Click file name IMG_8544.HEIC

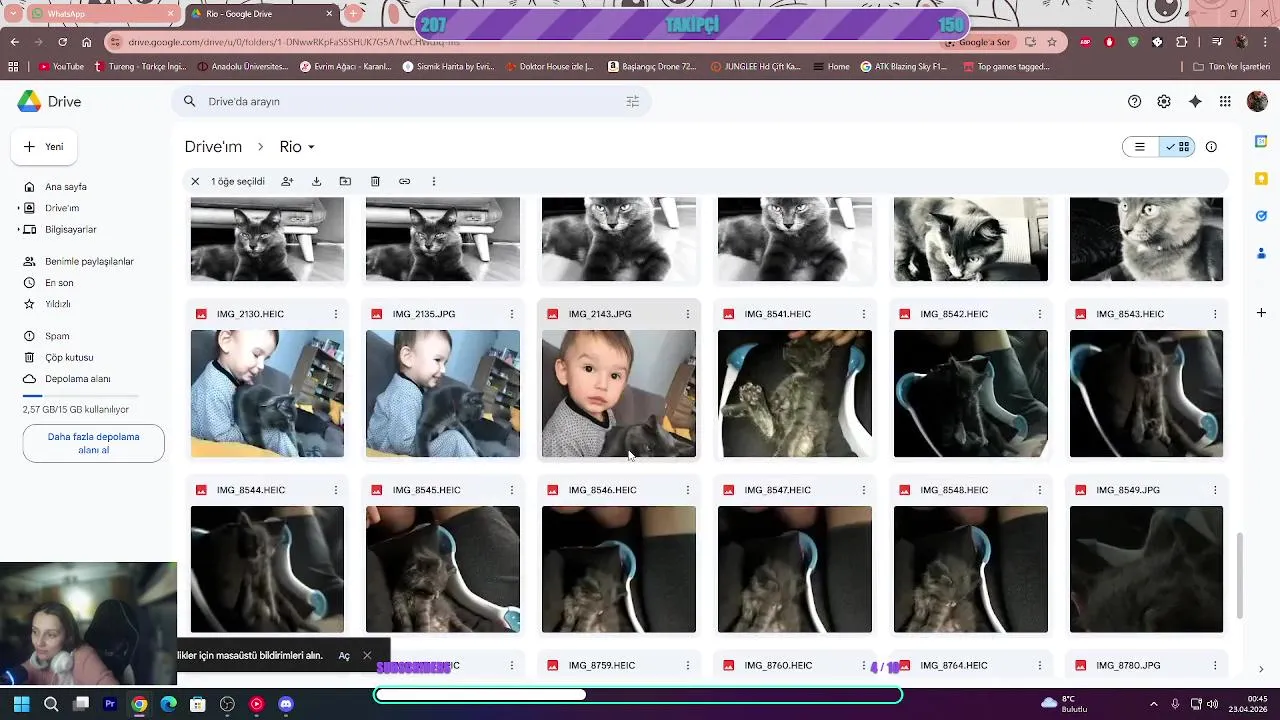(251, 490)
